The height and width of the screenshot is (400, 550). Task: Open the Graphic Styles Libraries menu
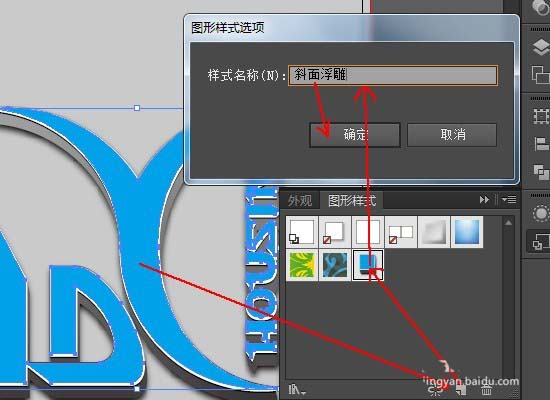point(296,389)
